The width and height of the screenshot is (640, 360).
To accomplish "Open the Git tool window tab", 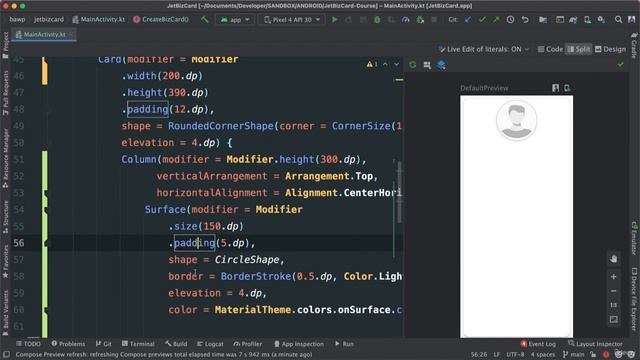I will (x=104, y=344).
